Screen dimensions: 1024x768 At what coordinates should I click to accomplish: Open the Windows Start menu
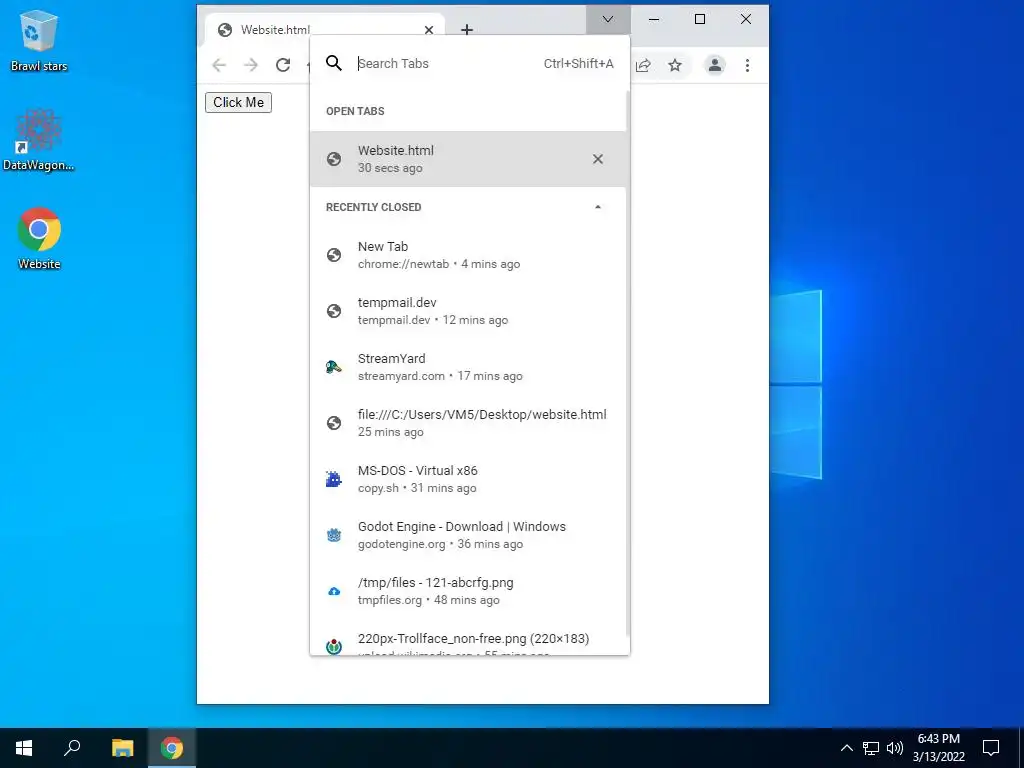tap(24, 748)
